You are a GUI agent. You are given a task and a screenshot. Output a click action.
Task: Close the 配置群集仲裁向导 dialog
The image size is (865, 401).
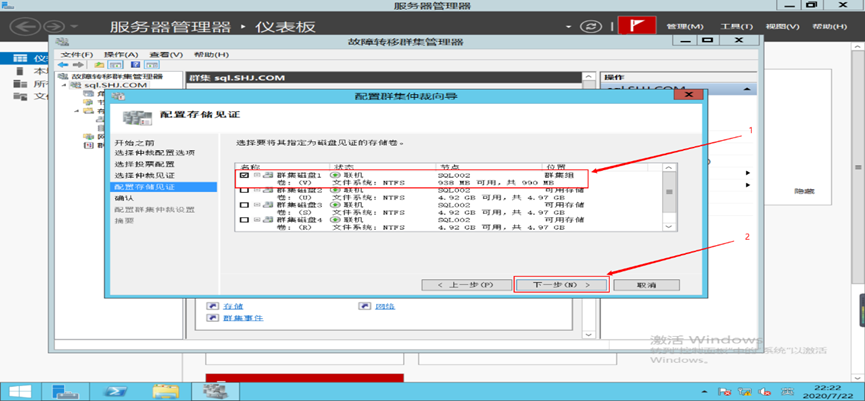[x=688, y=95]
